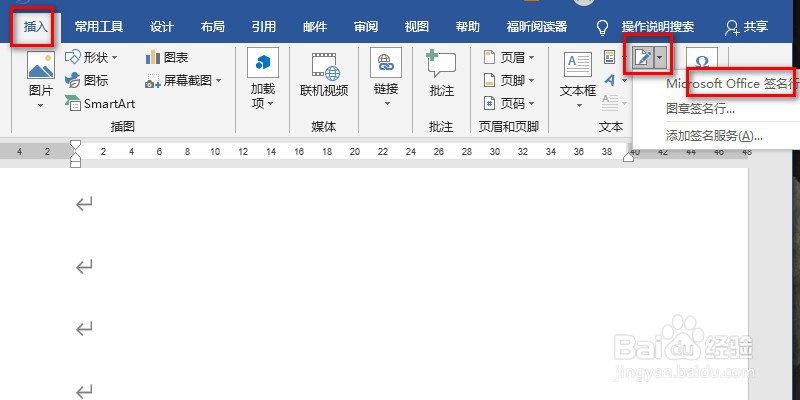Click the signature line pen icon
The height and width of the screenshot is (400, 800).
point(643,58)
